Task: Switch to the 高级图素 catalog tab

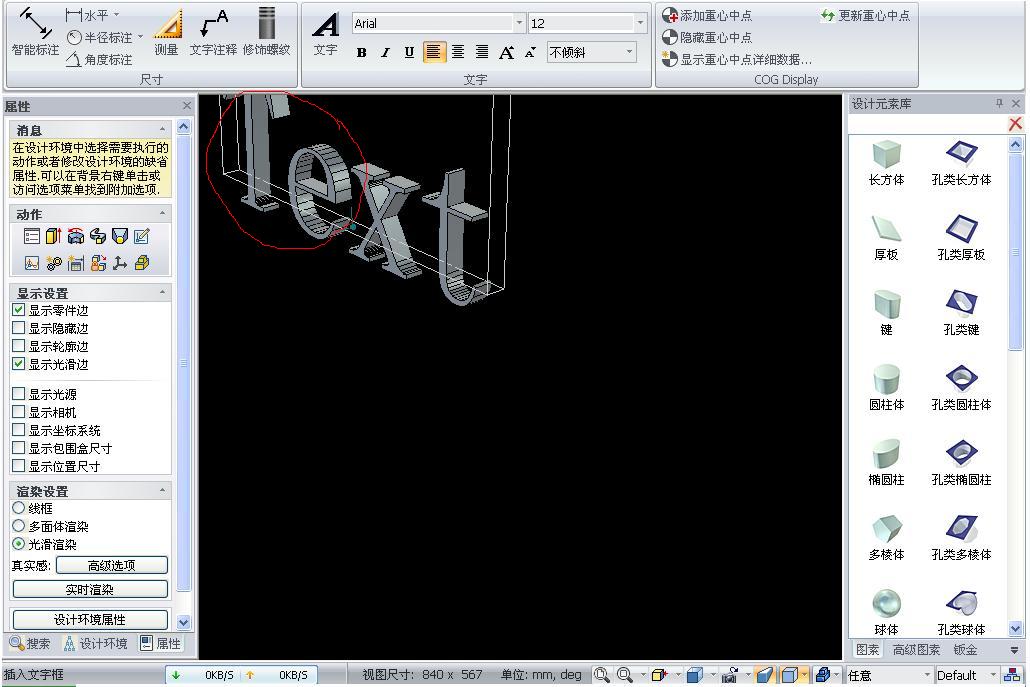Action: 916,650
